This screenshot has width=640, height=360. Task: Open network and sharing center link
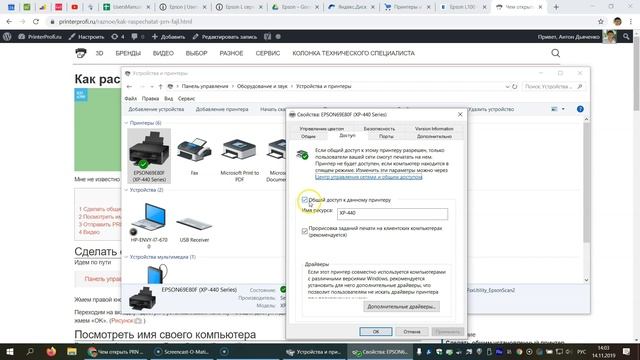point(369,177)
